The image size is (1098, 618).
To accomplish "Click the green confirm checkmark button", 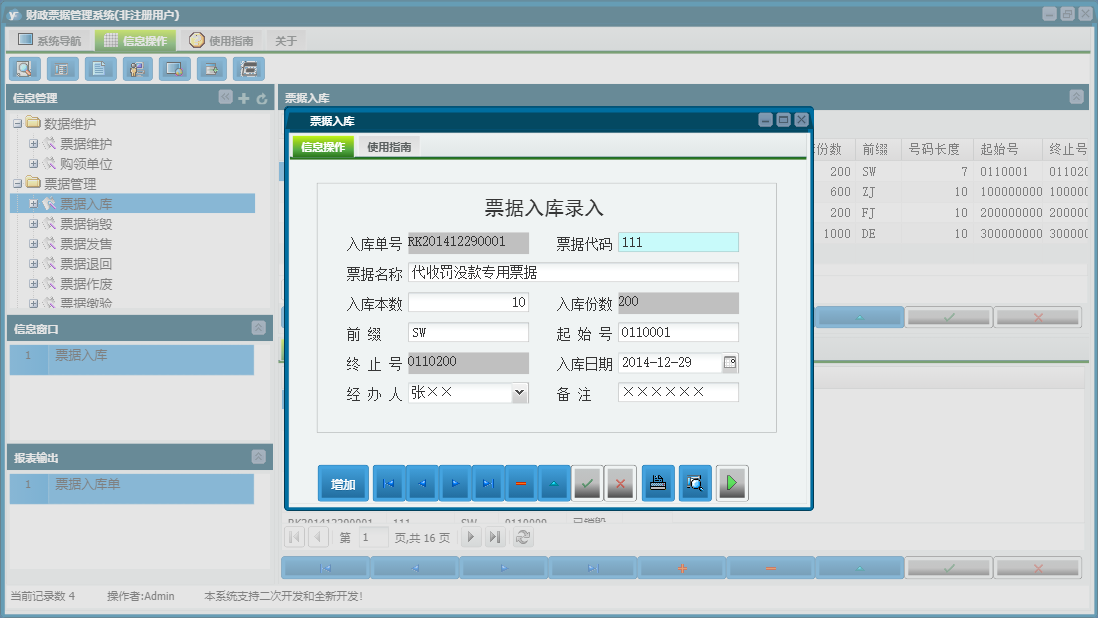I will point(587,483).
